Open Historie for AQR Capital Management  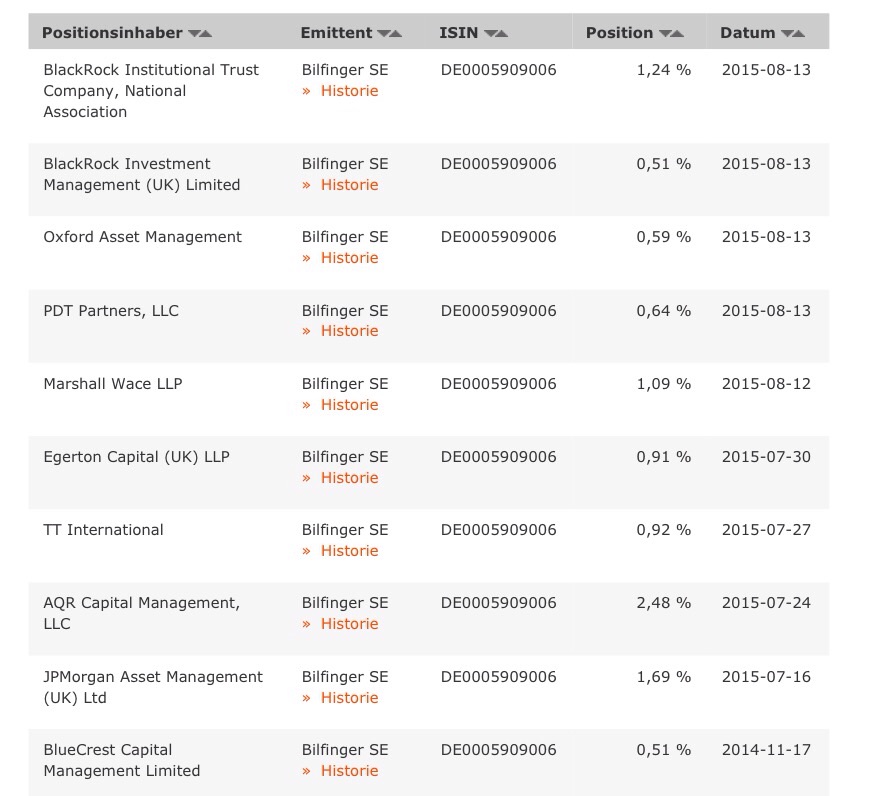(349, 624)
